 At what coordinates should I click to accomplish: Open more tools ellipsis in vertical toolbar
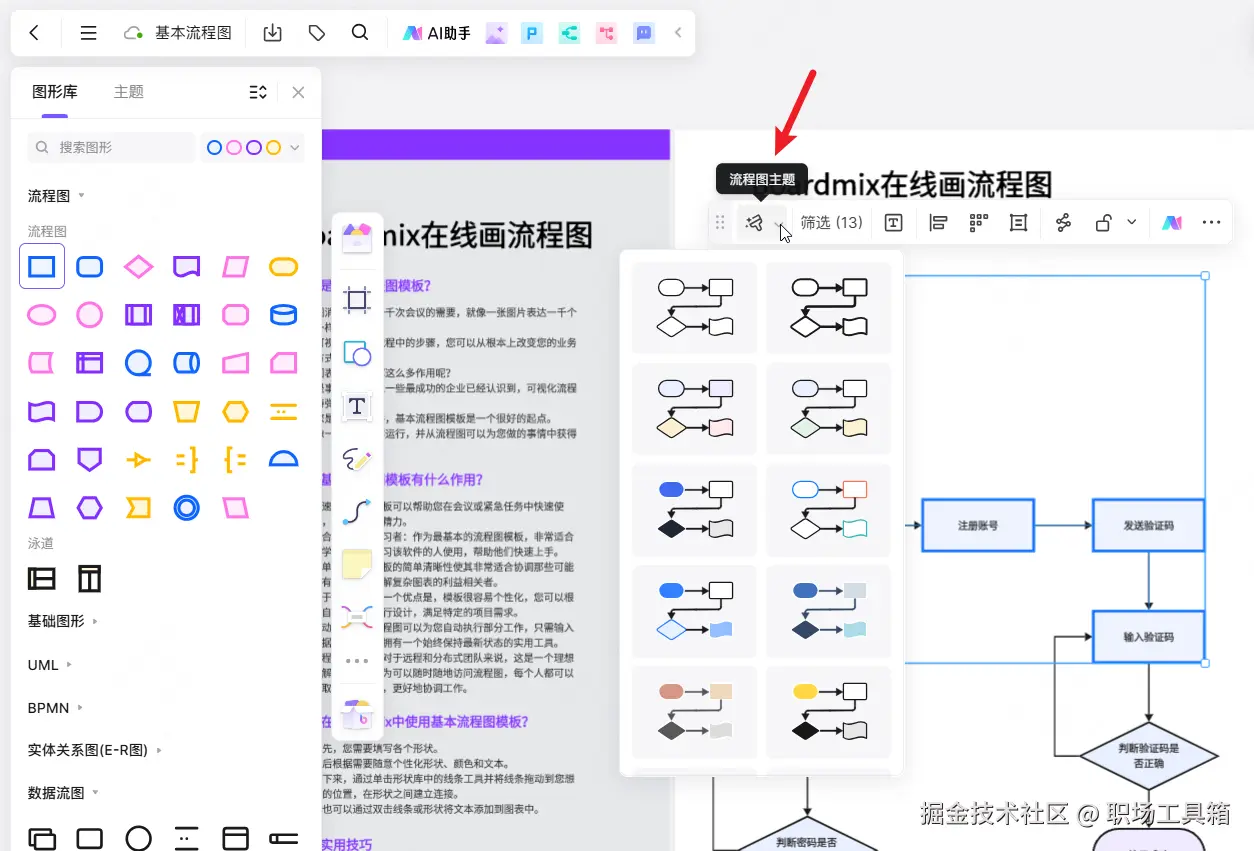[357, 661]
